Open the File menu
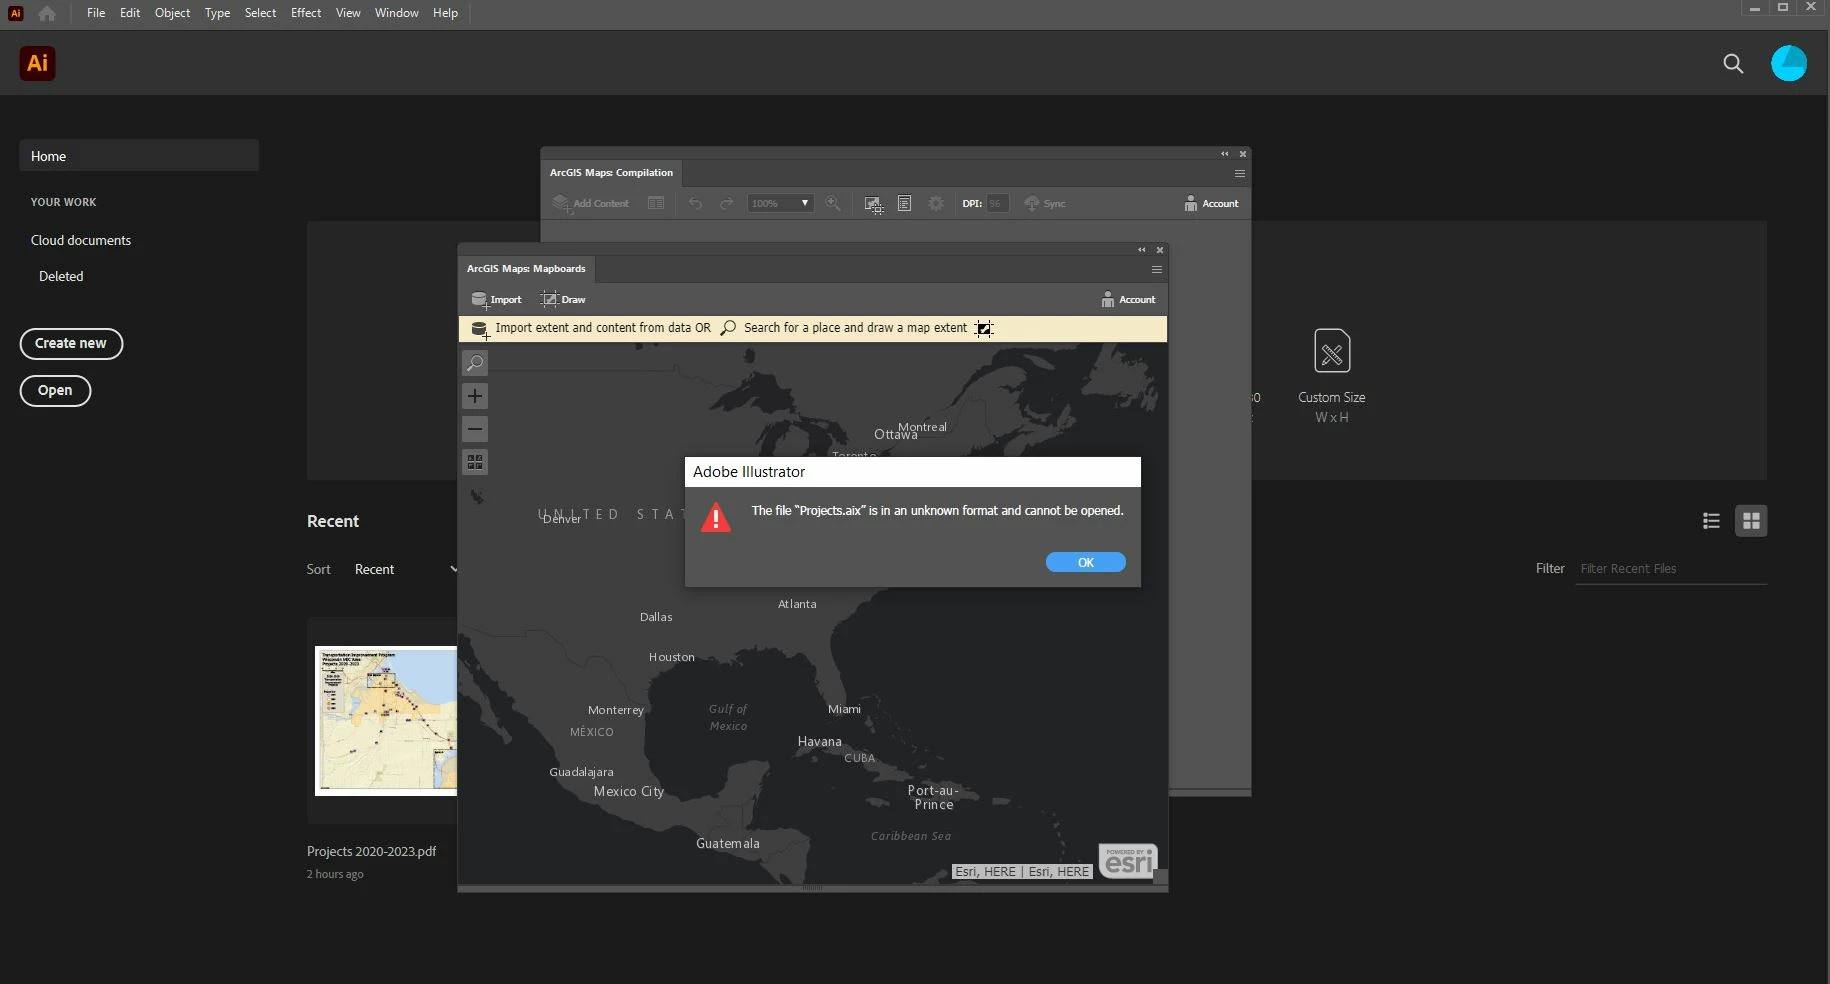The width and height of the screenshot is (1830, 984). [x=96, y=13]
